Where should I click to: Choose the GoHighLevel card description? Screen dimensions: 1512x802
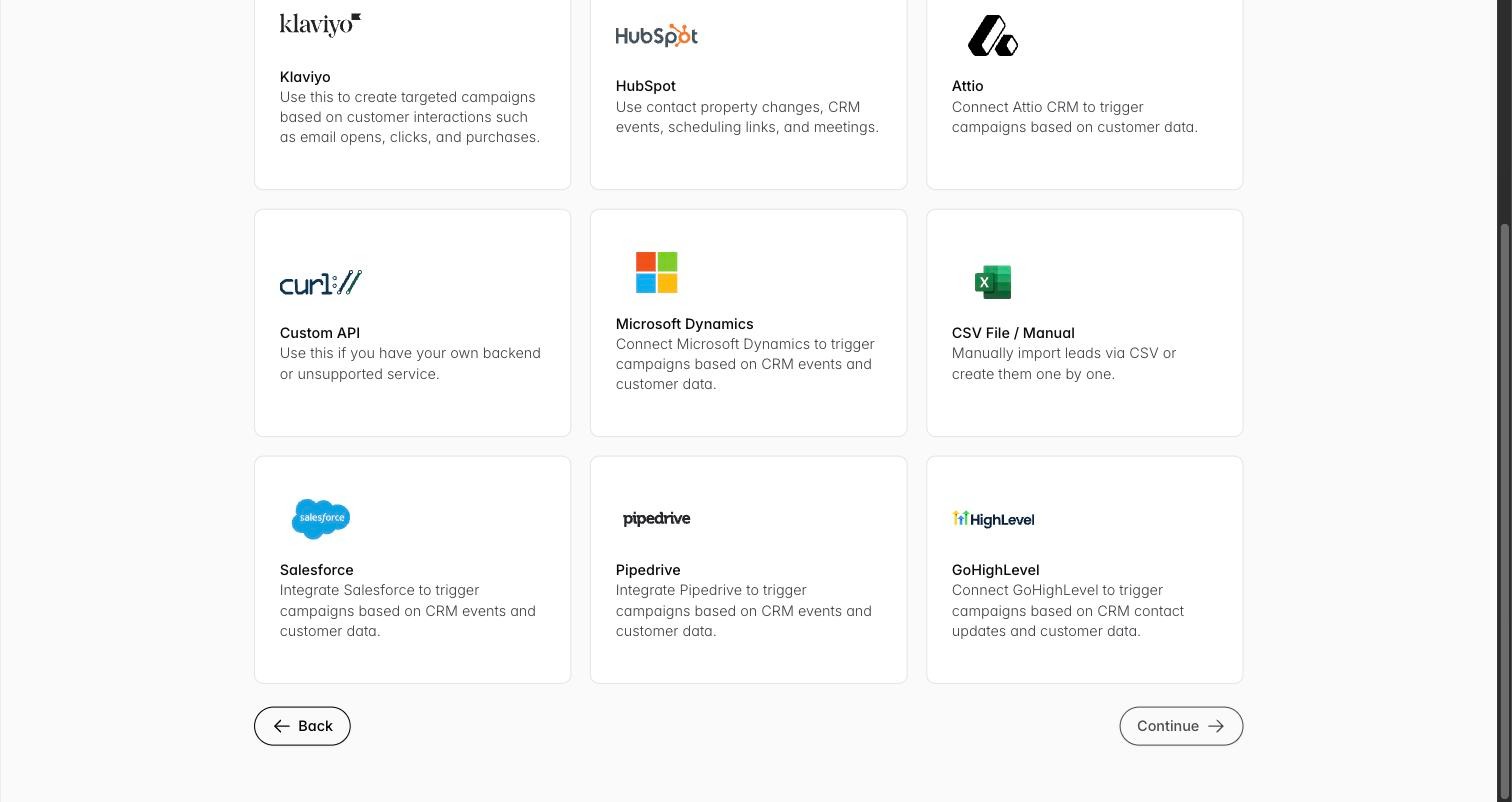tap(1068, 611)
